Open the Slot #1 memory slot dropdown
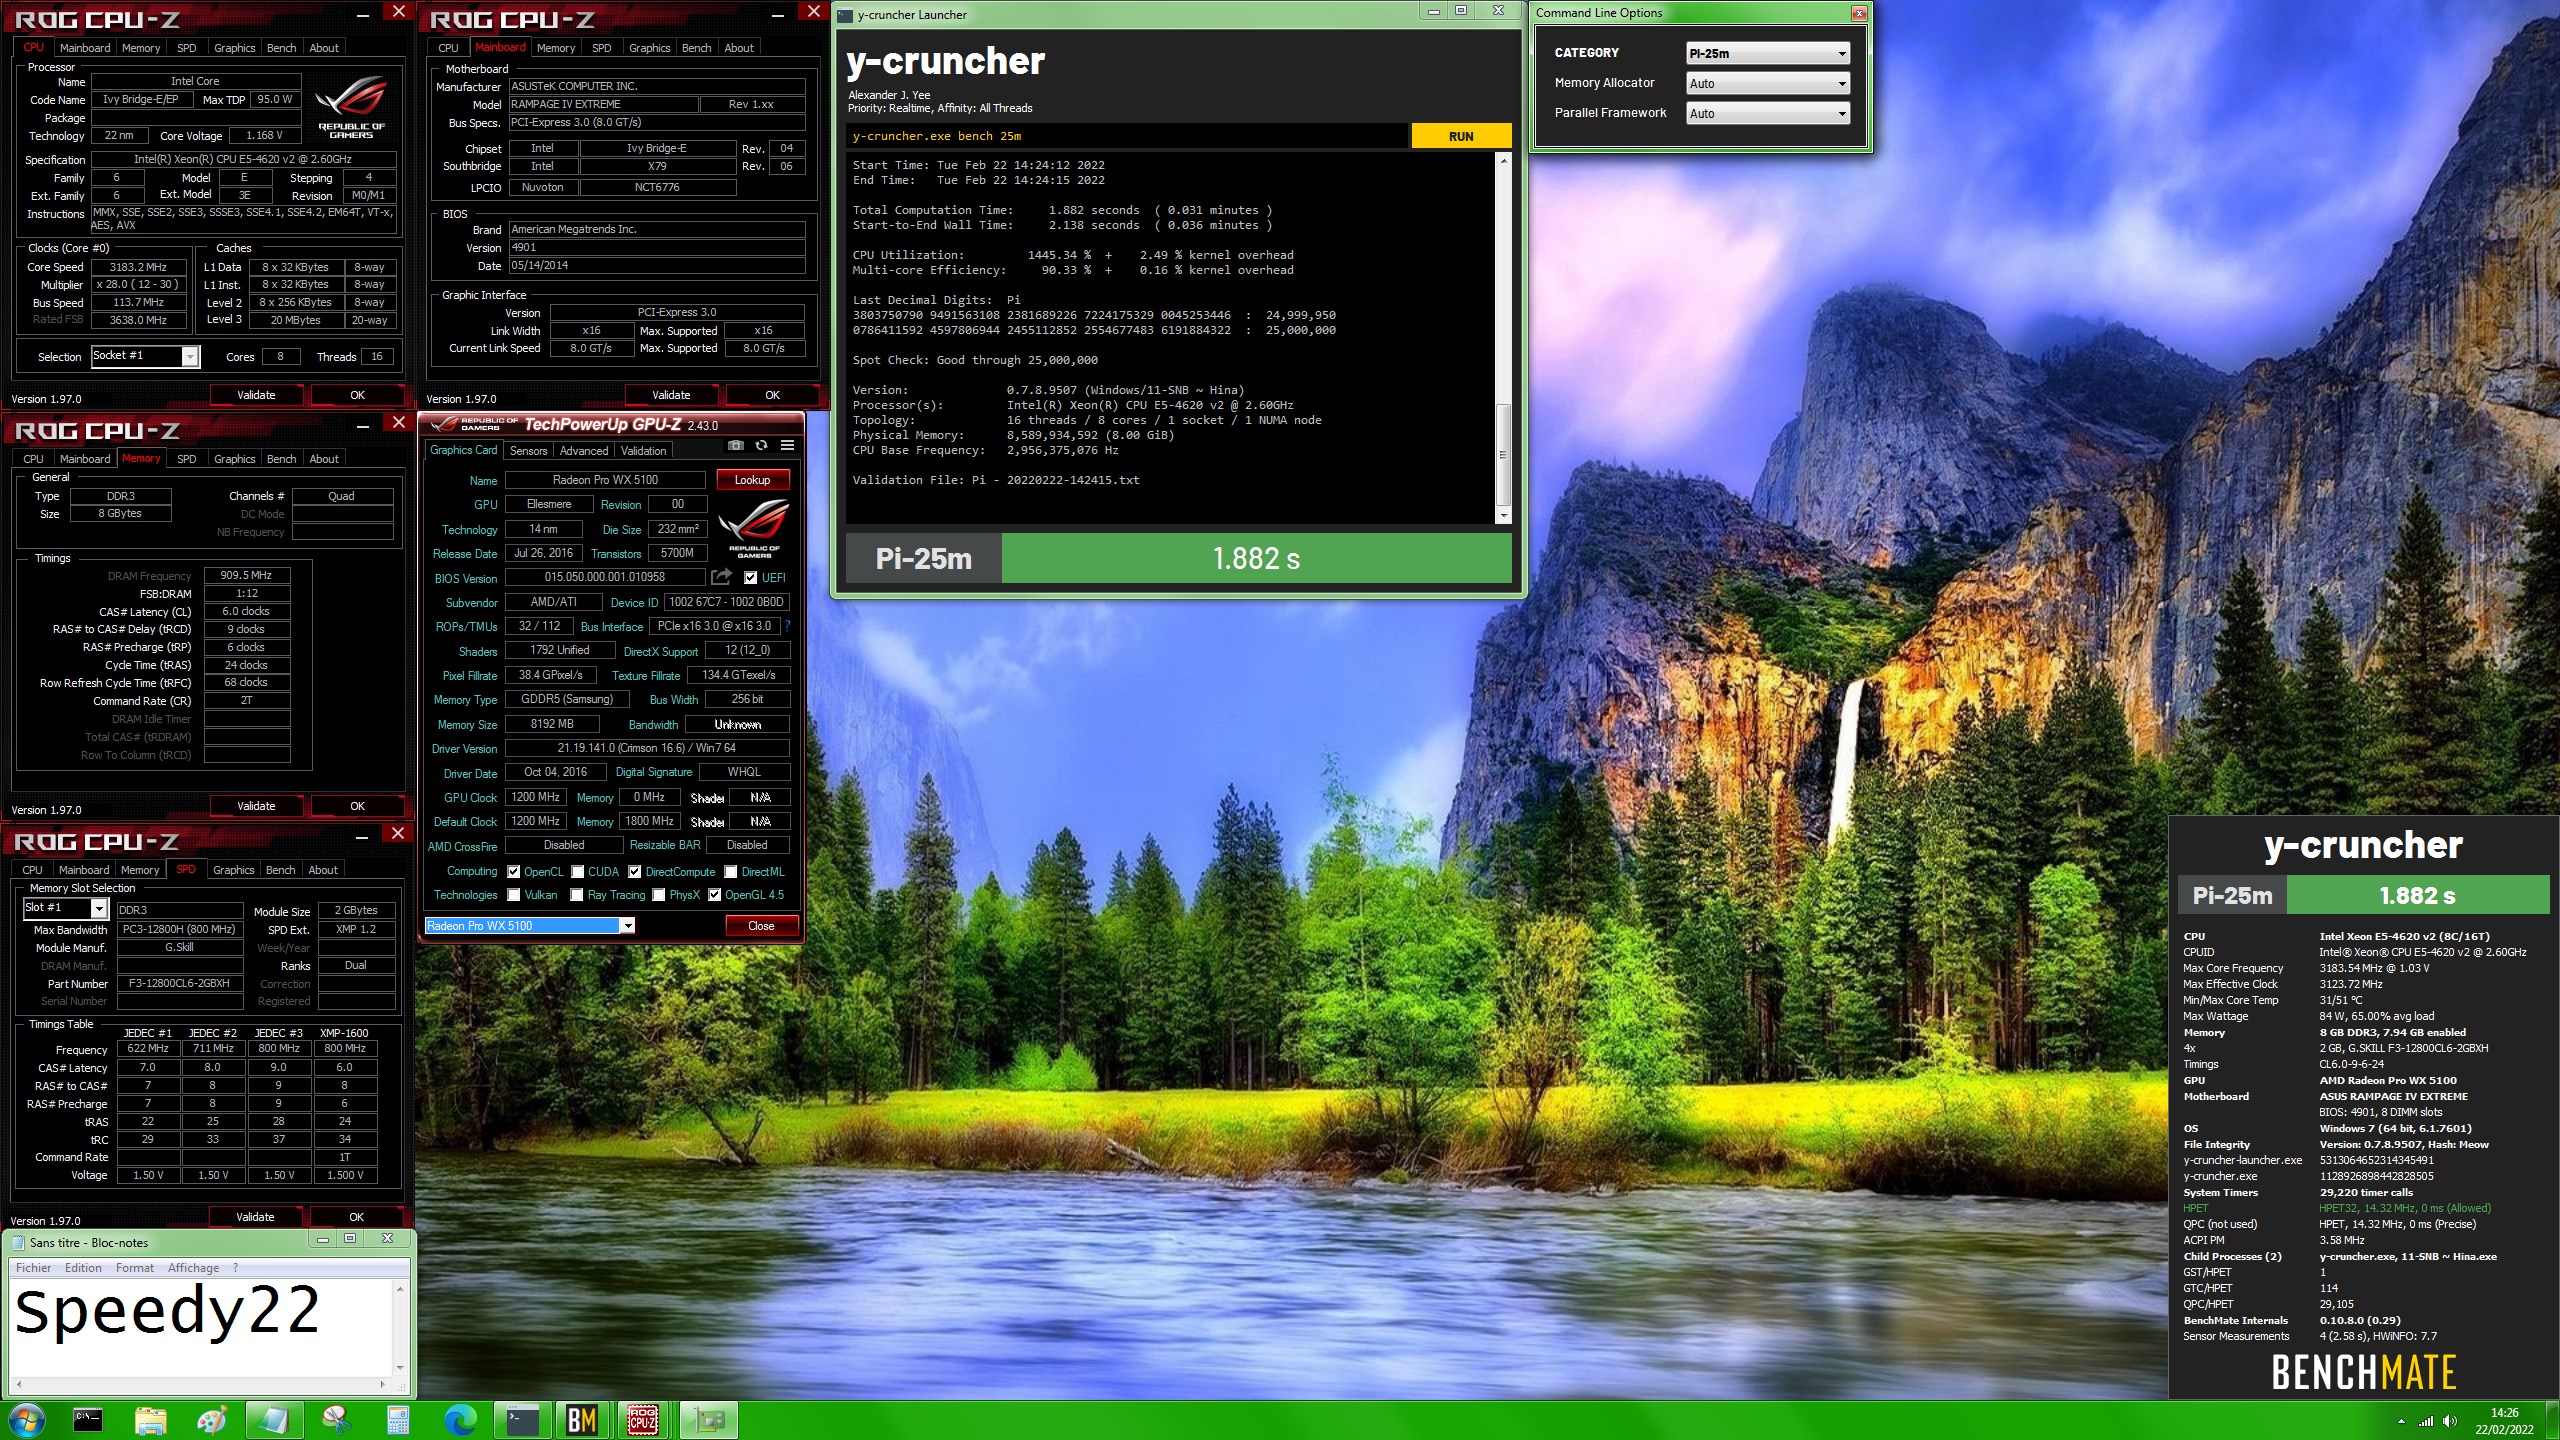Viewport: 2560px width, 1440px height. (x=65, y=908)
